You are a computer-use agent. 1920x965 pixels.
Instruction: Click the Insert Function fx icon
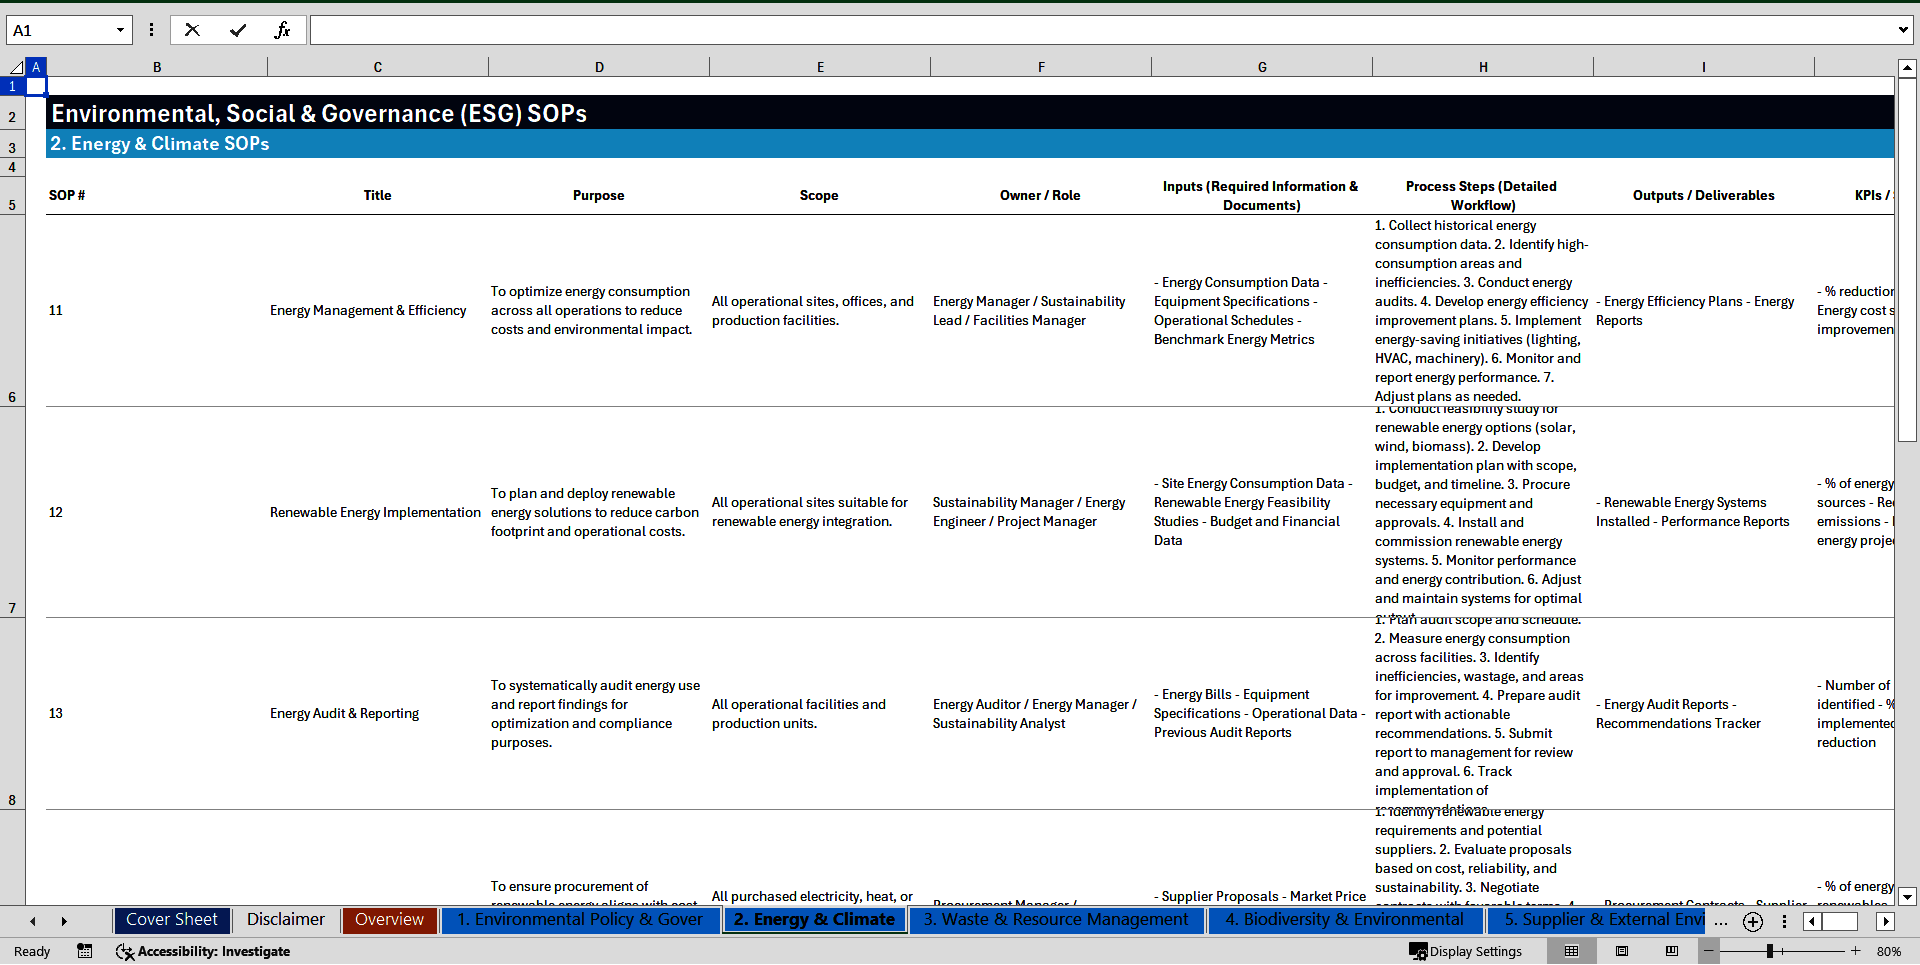click(x=282, y=30)
